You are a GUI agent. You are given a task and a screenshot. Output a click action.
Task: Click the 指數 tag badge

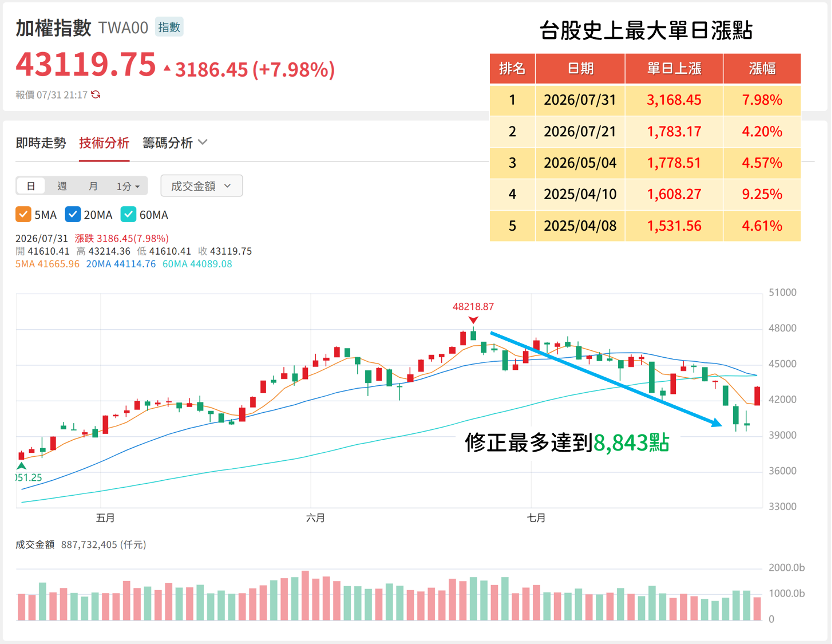(169, 27)
